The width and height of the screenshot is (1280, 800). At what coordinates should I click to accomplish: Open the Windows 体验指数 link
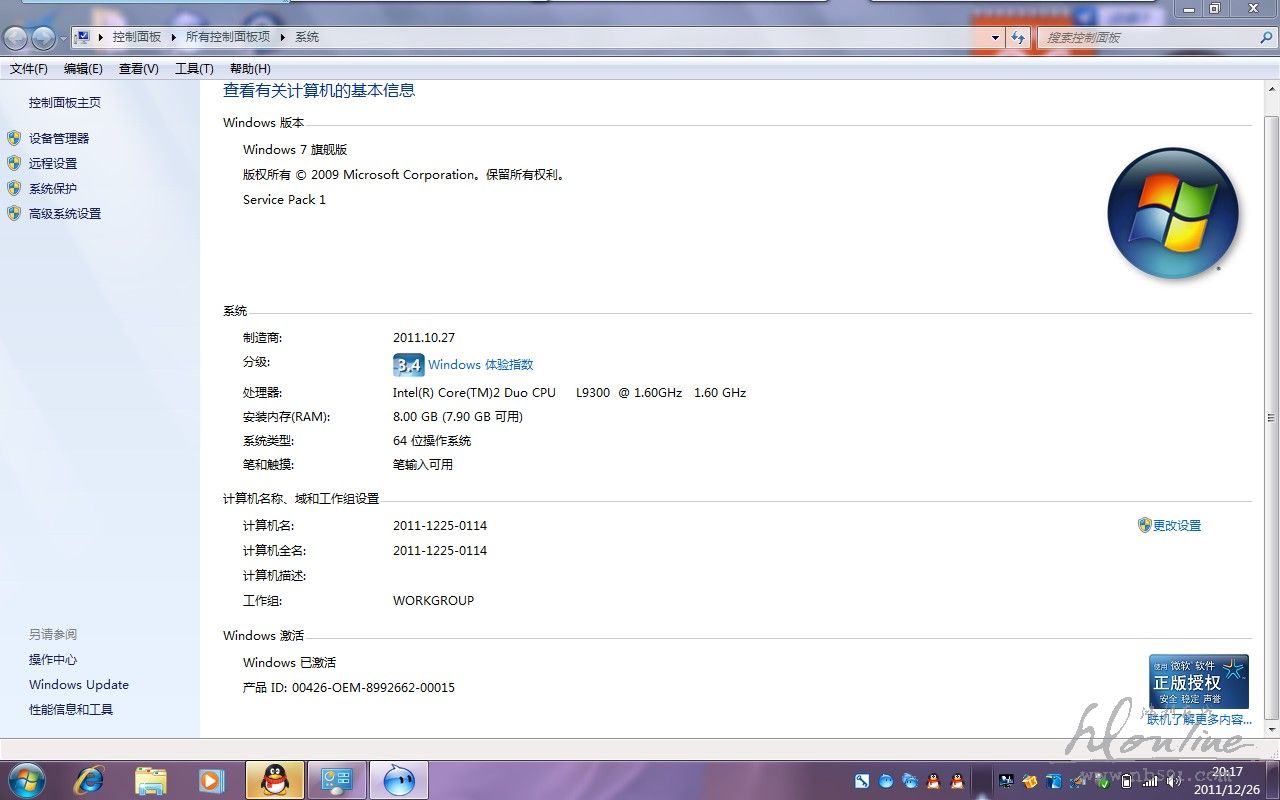click(480, 365)
